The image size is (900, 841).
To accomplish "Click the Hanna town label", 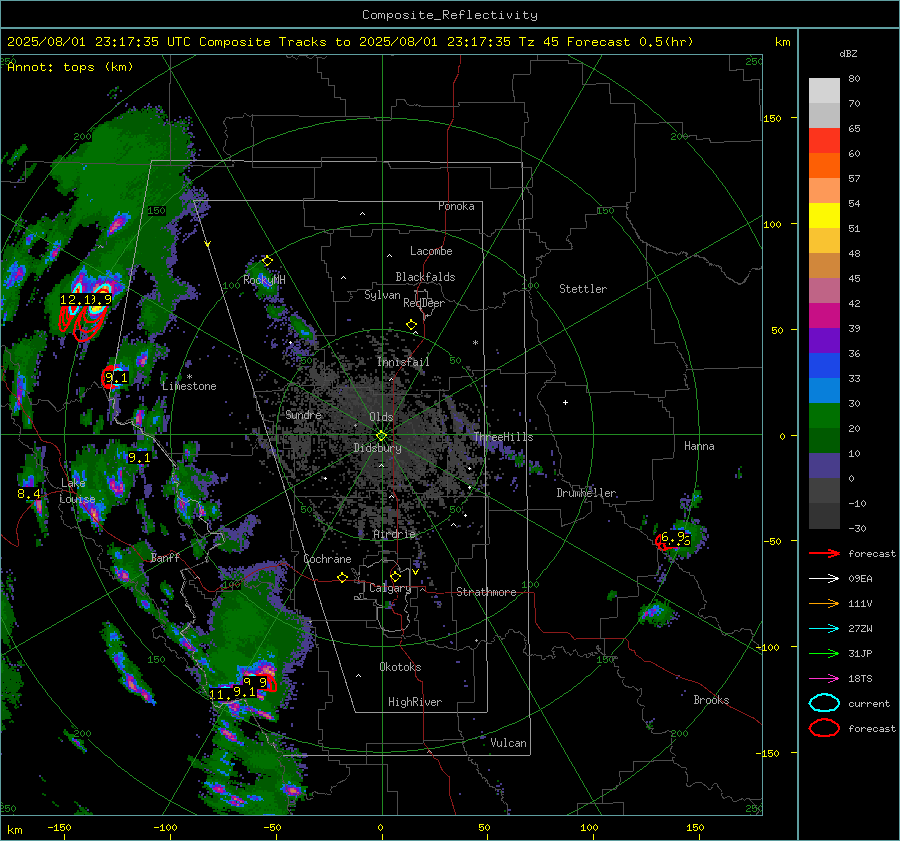I will click(x=699, y=446).
